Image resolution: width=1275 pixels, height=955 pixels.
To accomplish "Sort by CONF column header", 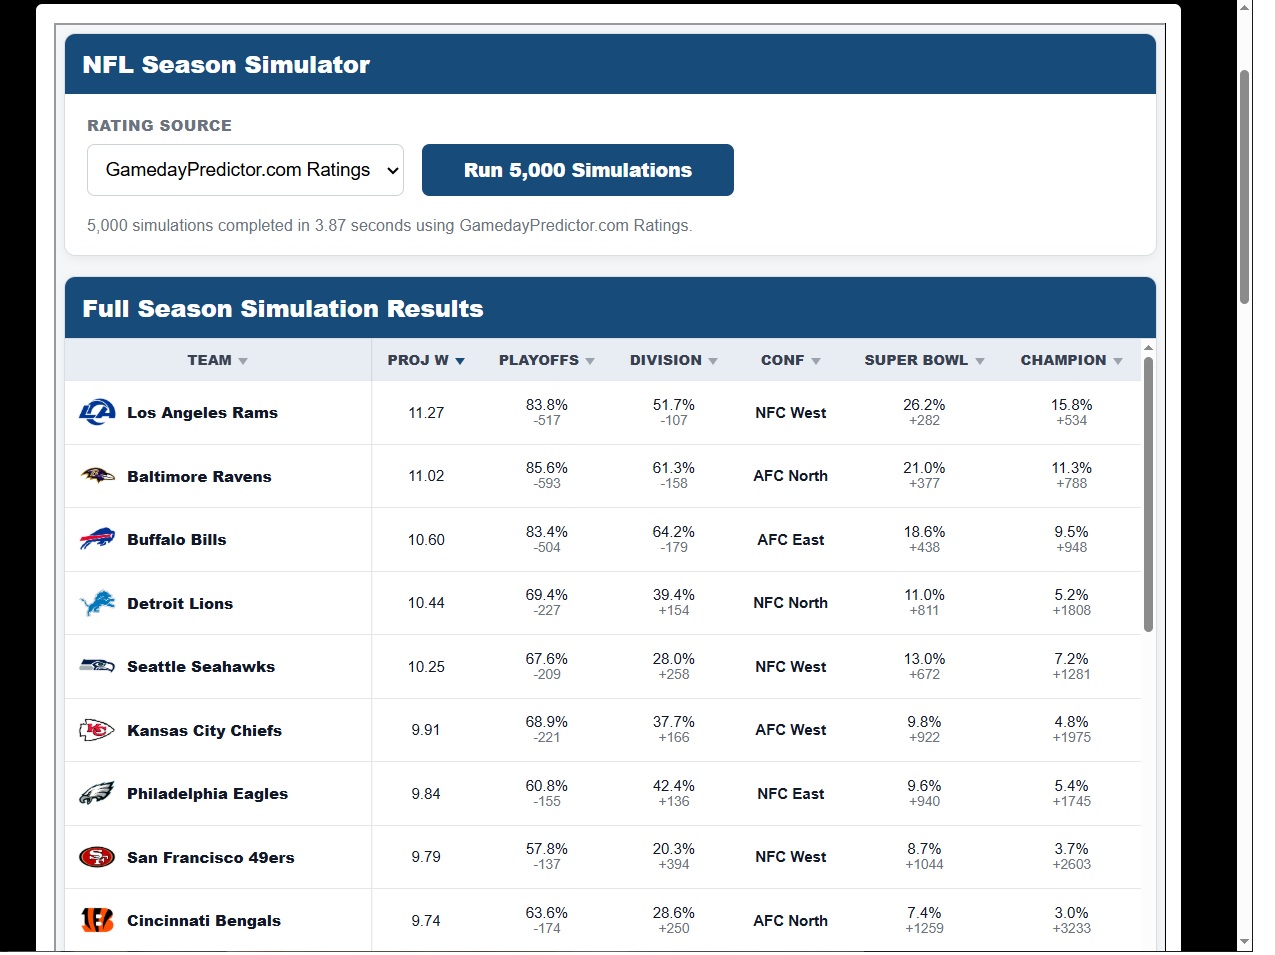I will [x=791, y=360].
